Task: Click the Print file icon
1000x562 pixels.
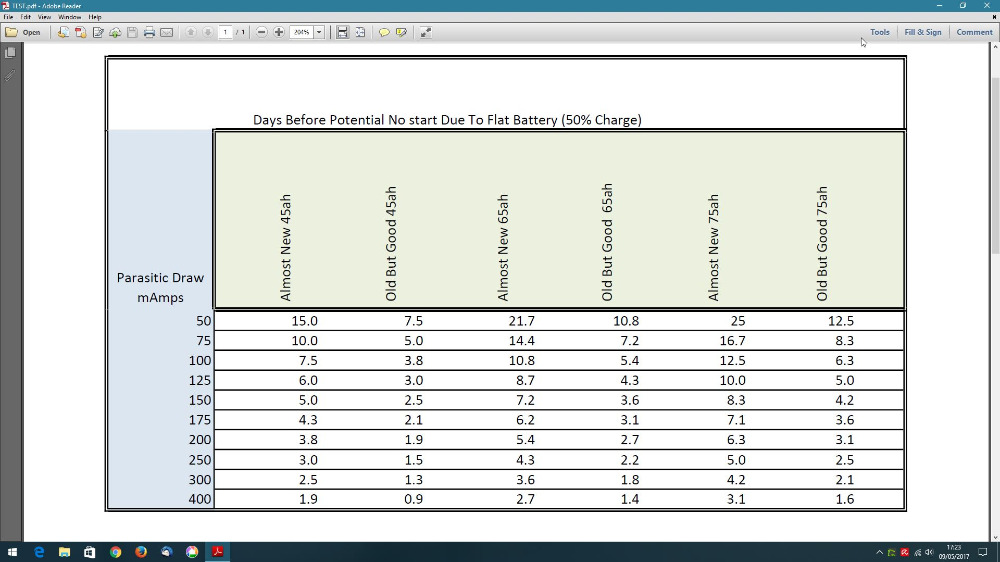Action: (x=149, y=32)
